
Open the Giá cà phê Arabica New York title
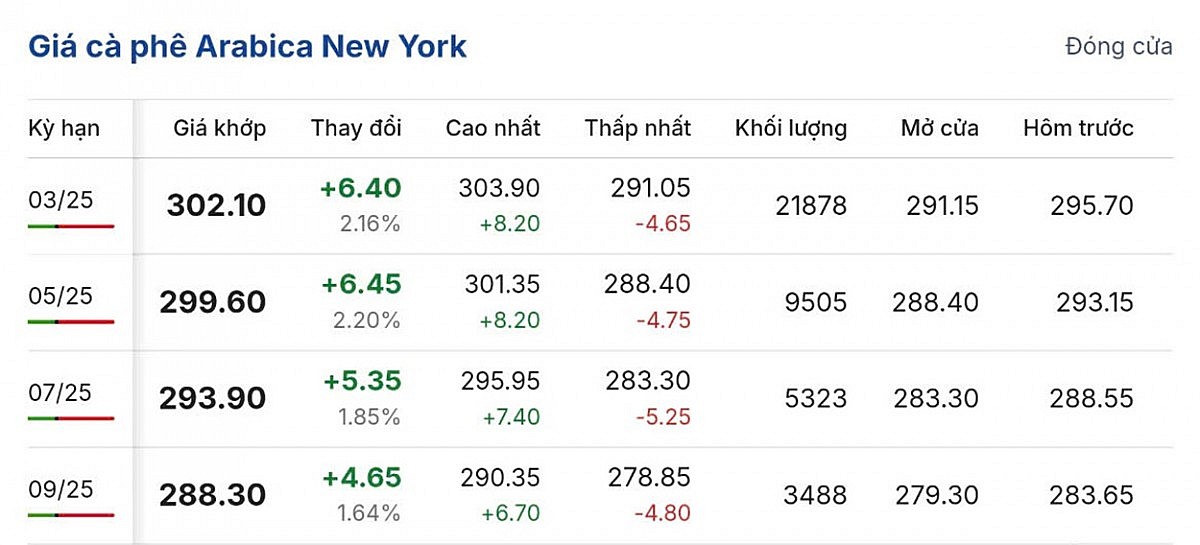pos(247,47)
